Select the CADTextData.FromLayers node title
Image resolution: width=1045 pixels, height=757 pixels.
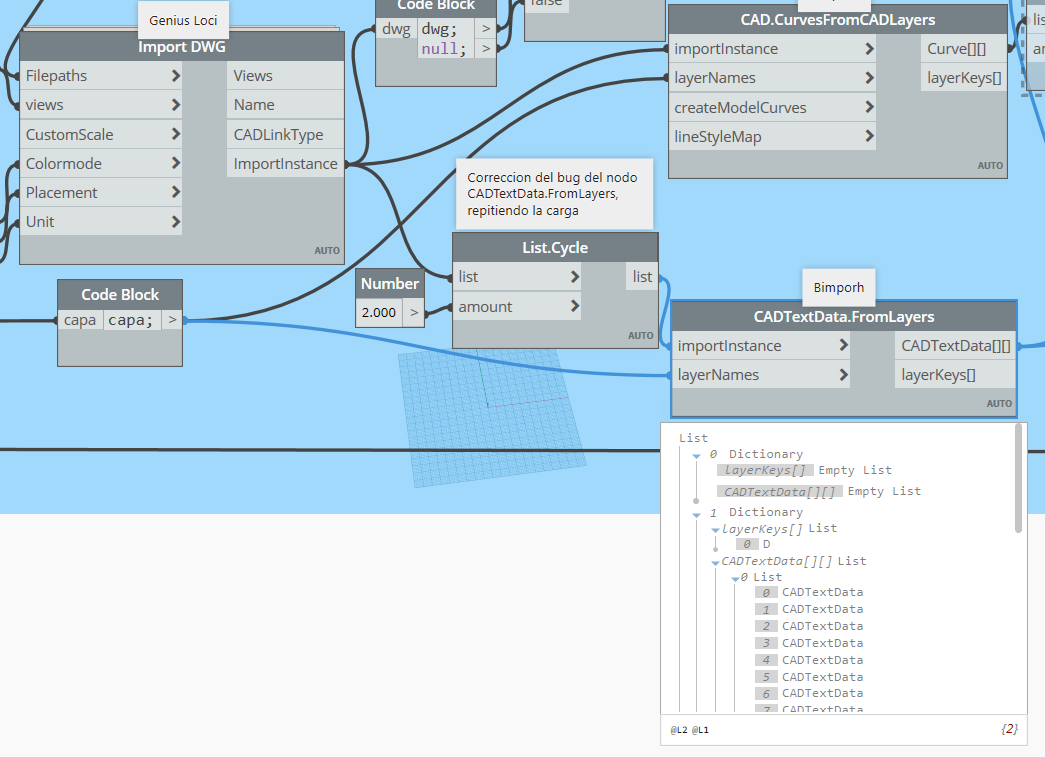[x=844, y=317]
